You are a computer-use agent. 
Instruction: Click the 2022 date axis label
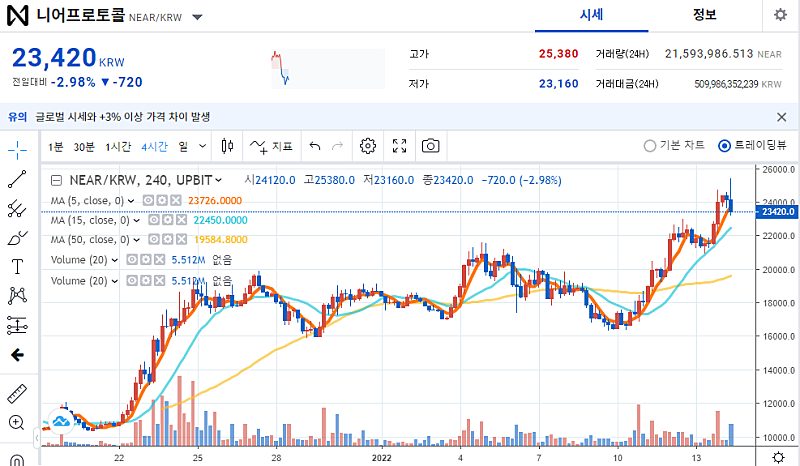coord(381,457)
